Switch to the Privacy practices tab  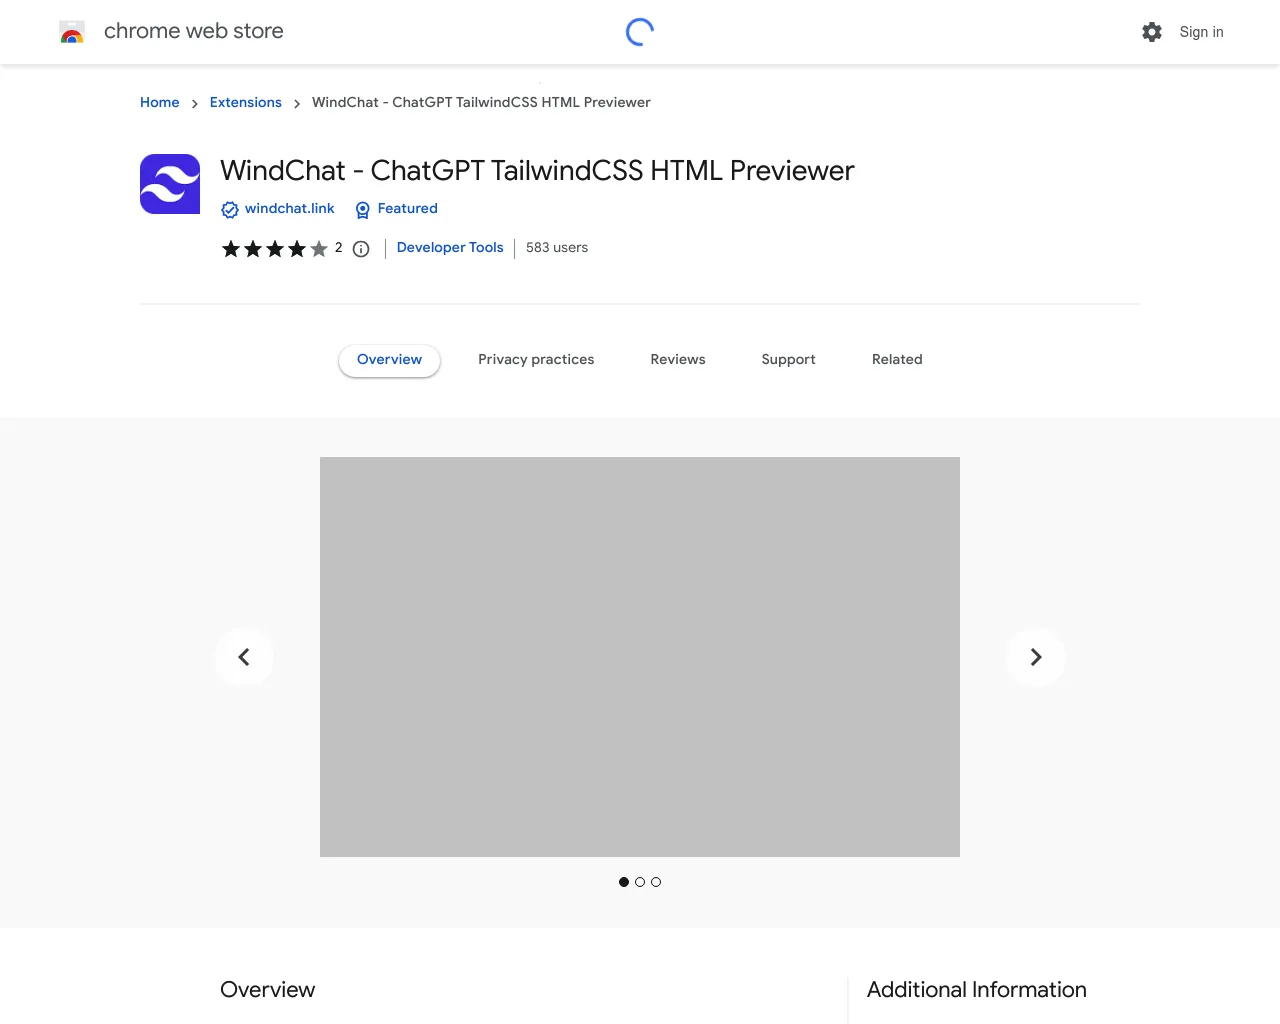[536, 359]
